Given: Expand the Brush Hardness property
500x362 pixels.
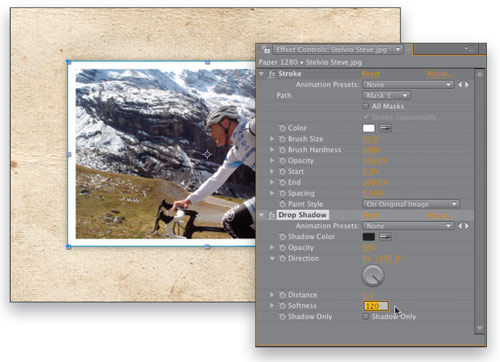Looking at the screenshot, I should [x=272, y=150].
